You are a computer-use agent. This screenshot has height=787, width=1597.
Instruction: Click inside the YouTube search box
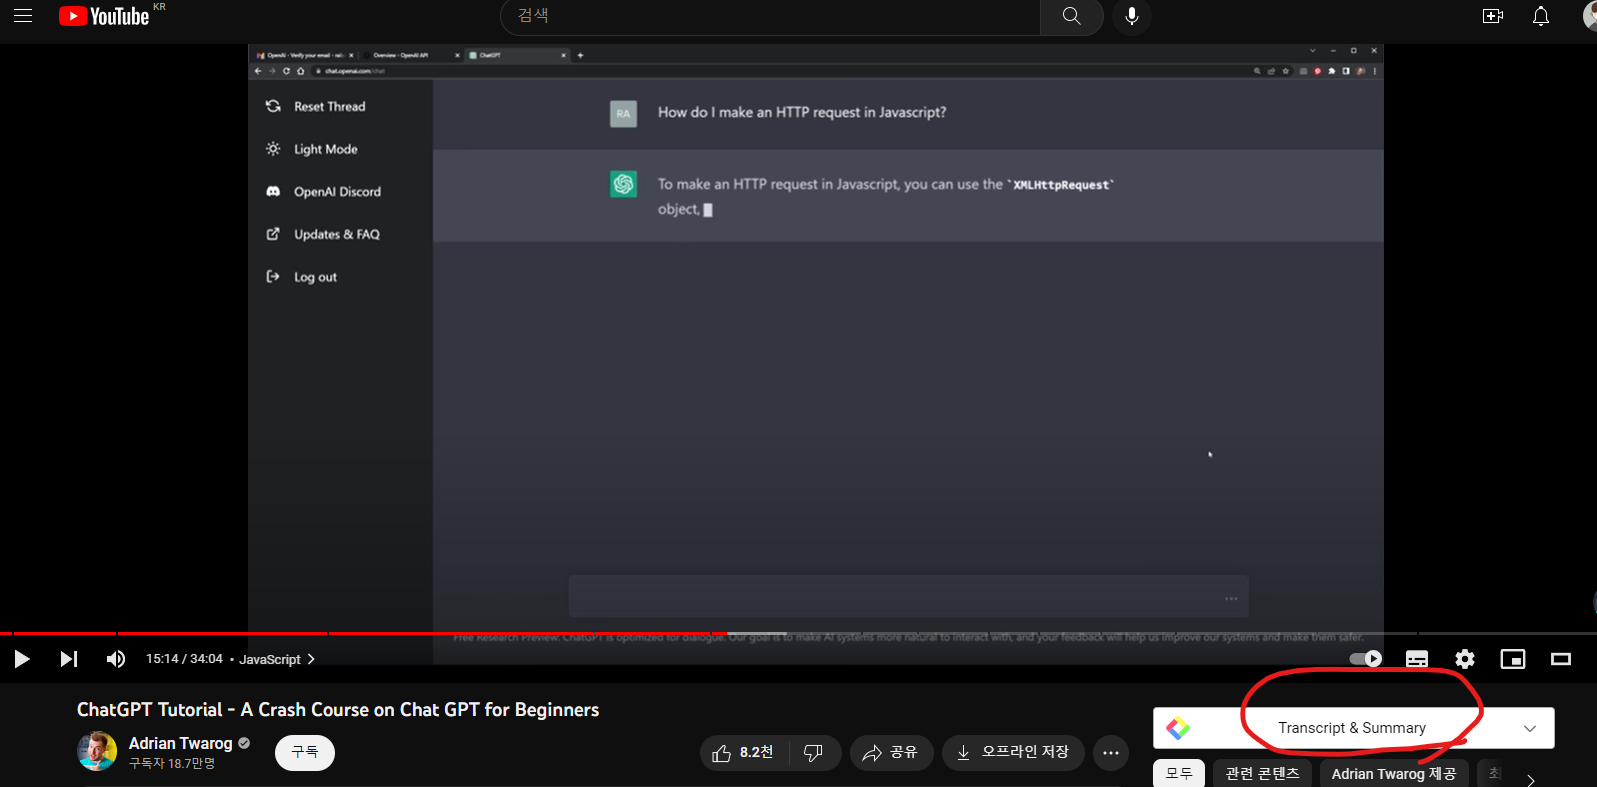tap(770, 16)
